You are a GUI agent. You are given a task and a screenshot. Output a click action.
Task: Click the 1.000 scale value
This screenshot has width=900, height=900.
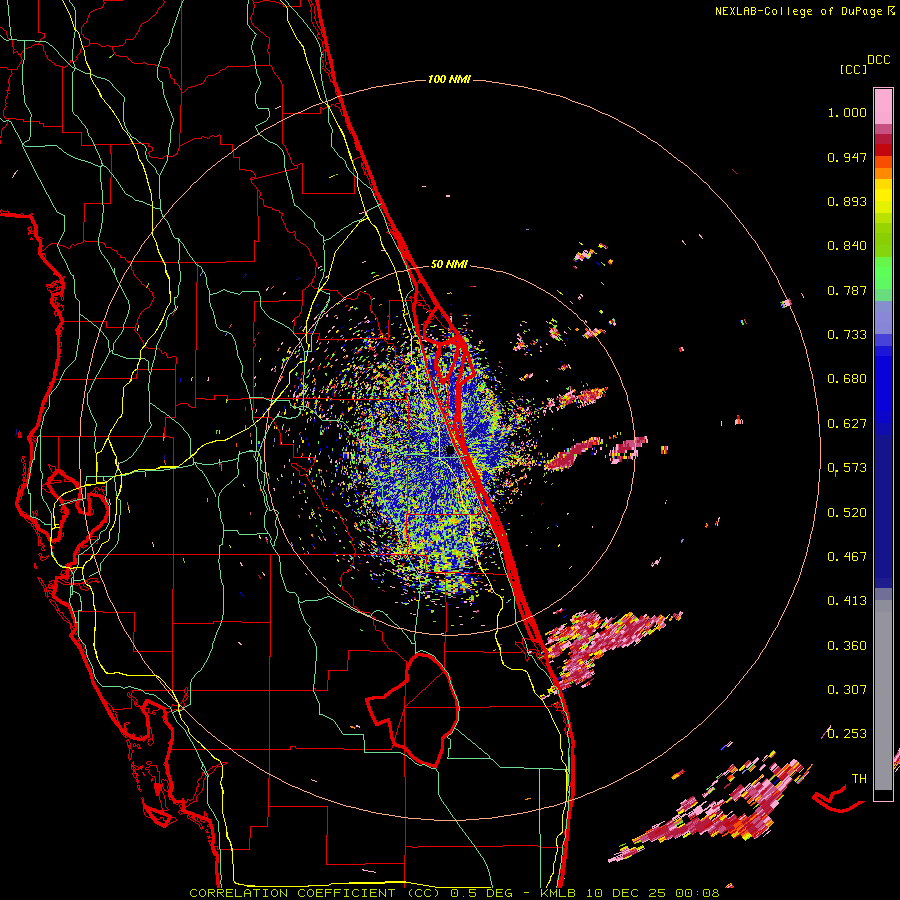coord(847,112)
